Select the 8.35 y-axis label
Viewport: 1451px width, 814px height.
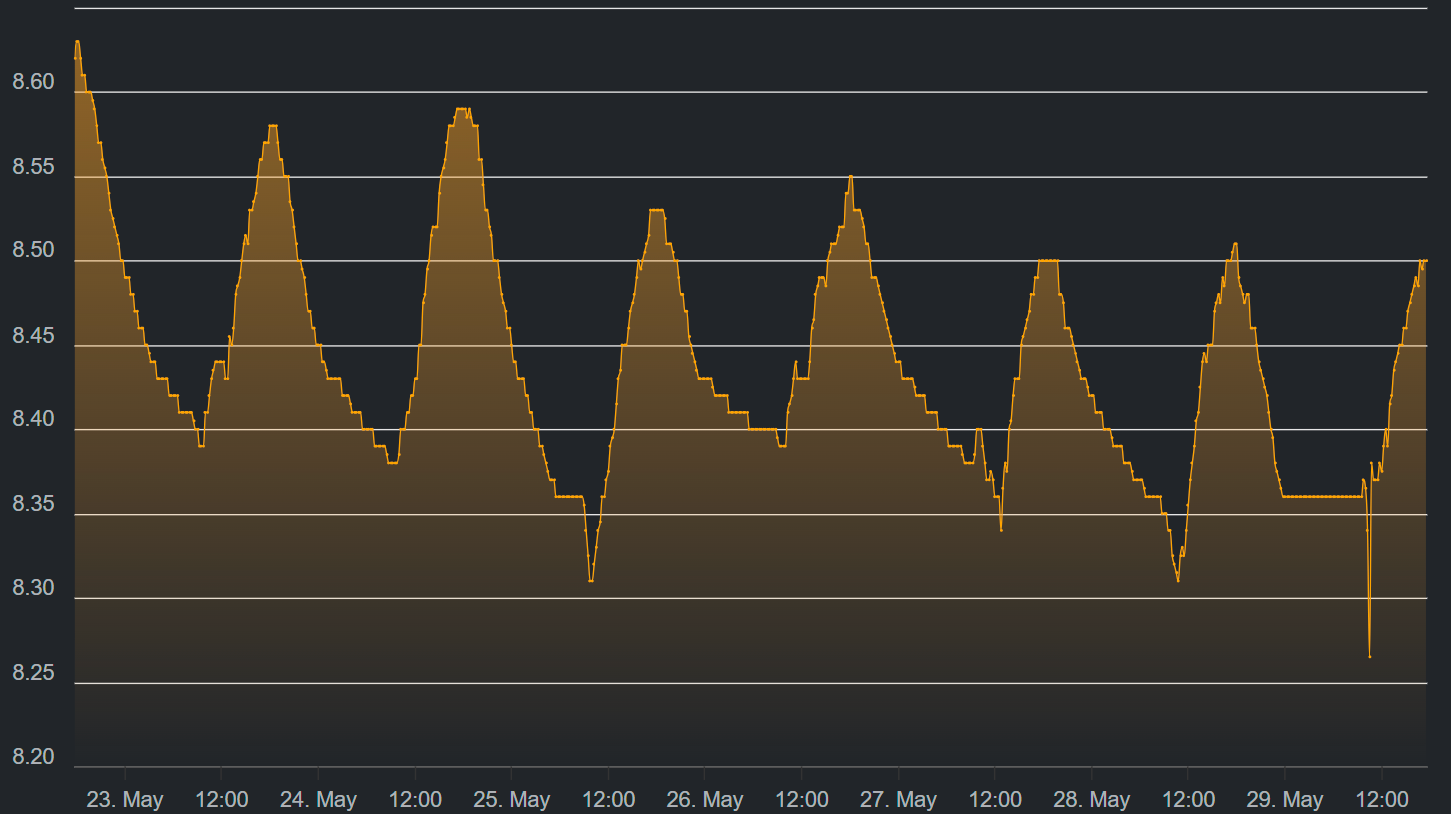[33, 505]
